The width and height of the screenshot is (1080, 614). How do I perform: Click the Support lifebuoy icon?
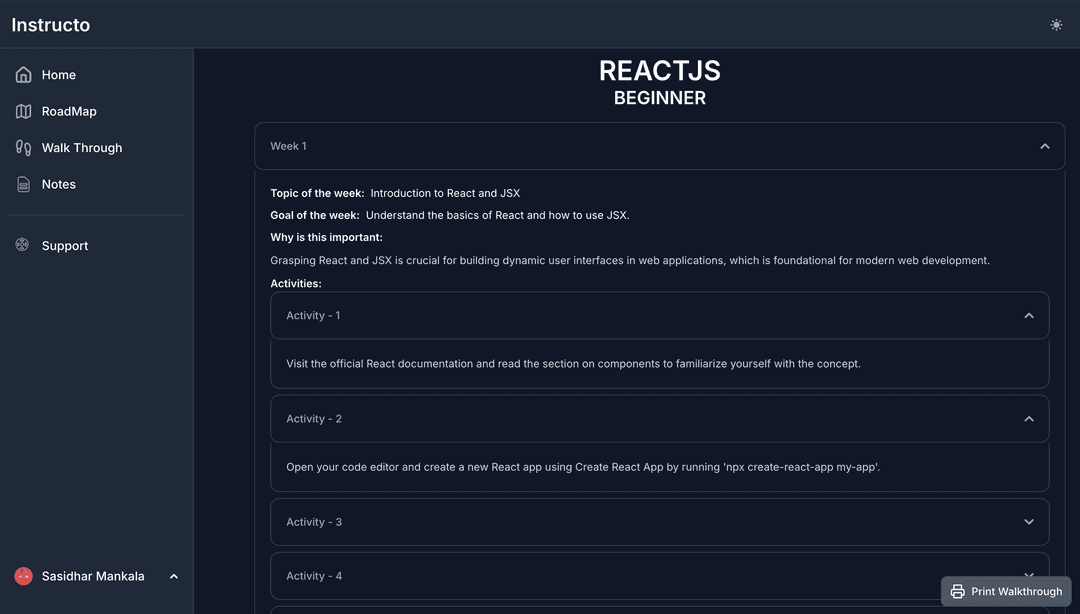tap(22, 245)
